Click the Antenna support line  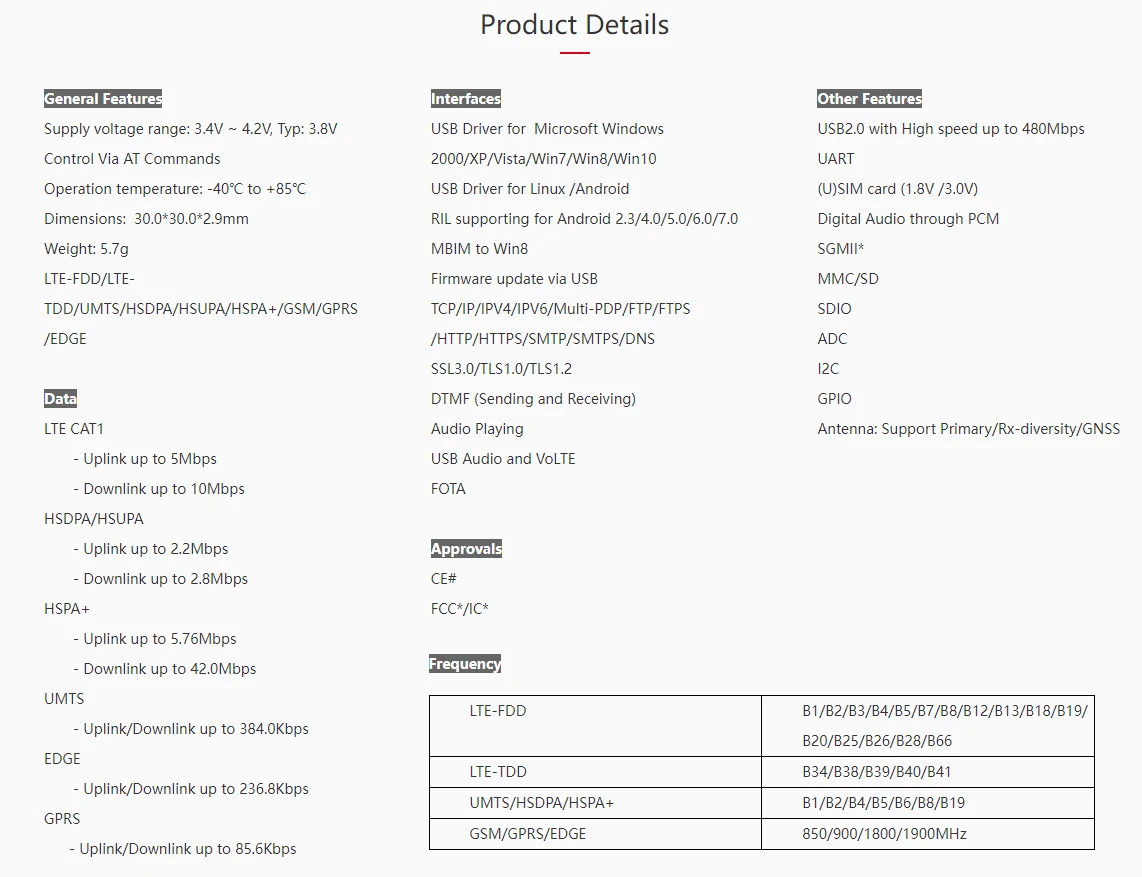pyautogui.click(x=968, y=429)
